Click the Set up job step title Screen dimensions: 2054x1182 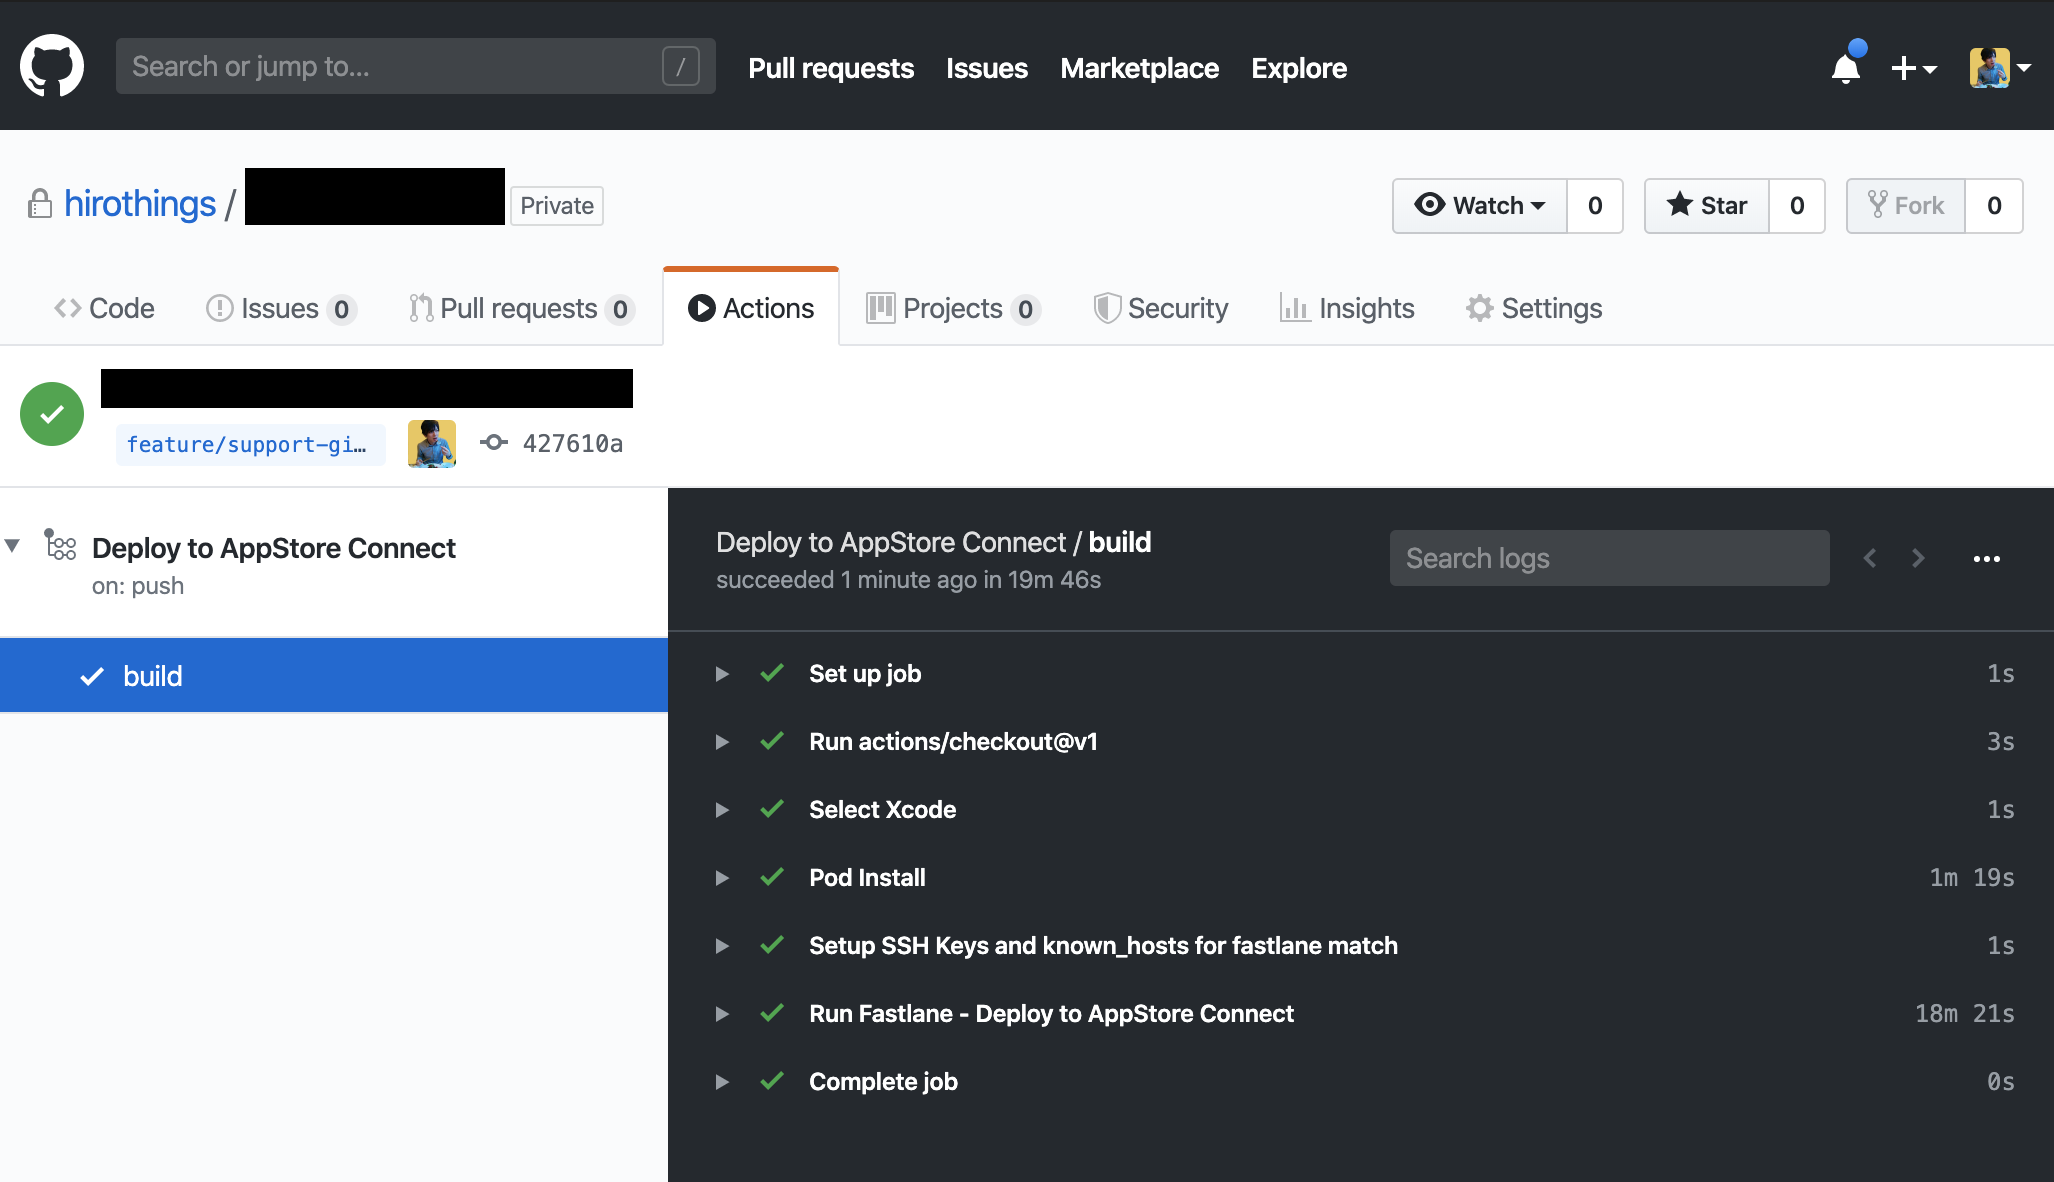[x=865, y=674]
